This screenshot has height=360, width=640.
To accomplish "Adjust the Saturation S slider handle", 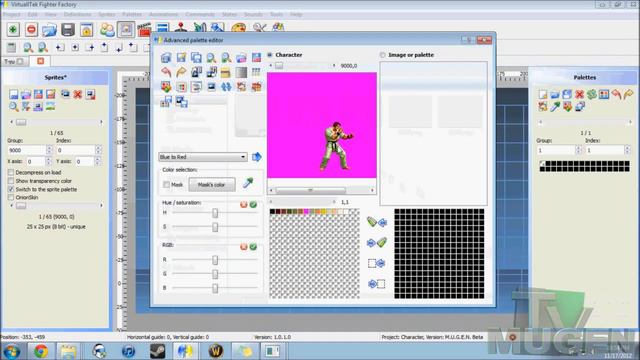I will point(215,227).
